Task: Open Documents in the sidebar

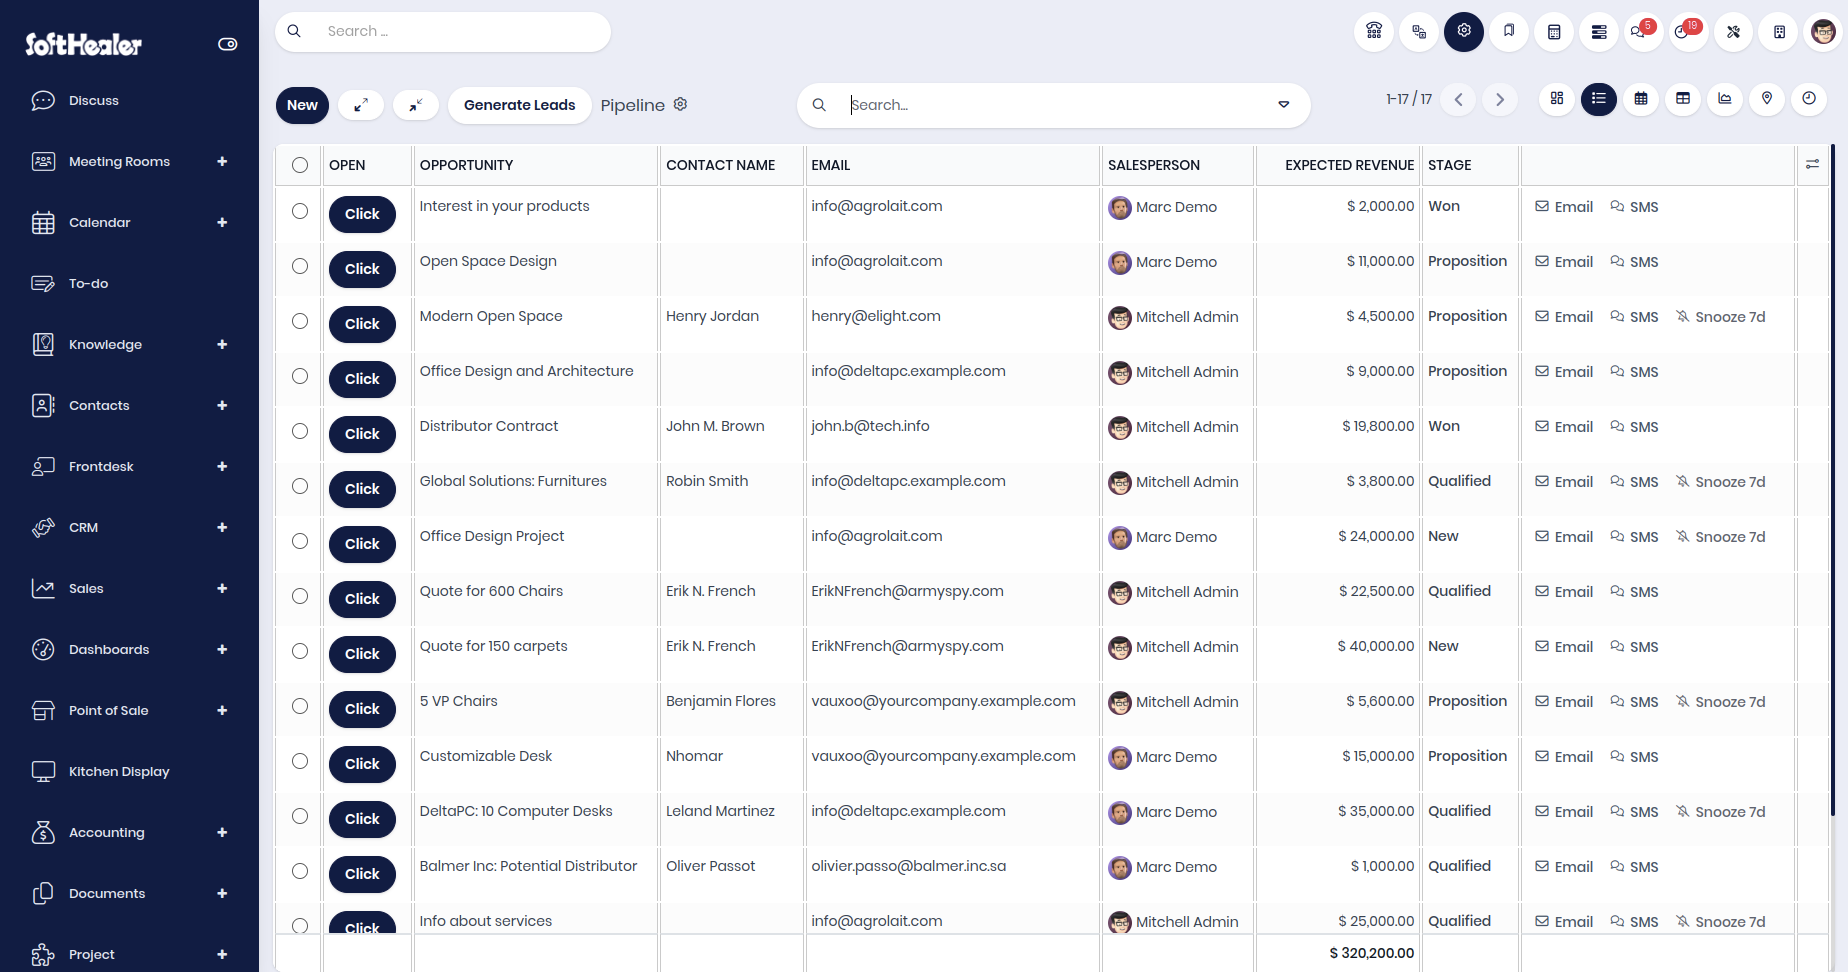Action: (x=107, y=893)
